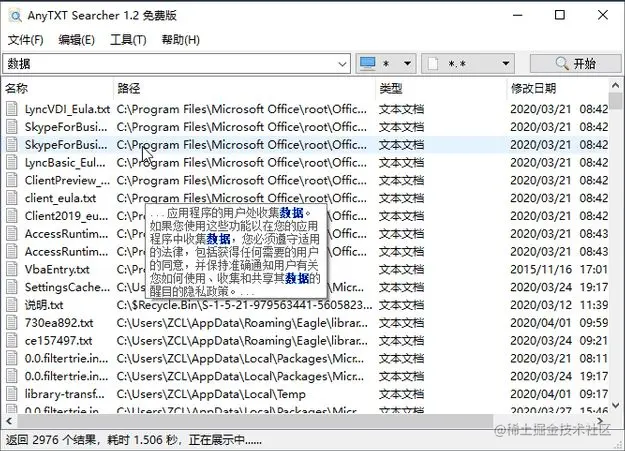Viewport: 625px width, 451px height.
Task: Click the AppData\Local\Temp path cell
Action: click(211, 394)
